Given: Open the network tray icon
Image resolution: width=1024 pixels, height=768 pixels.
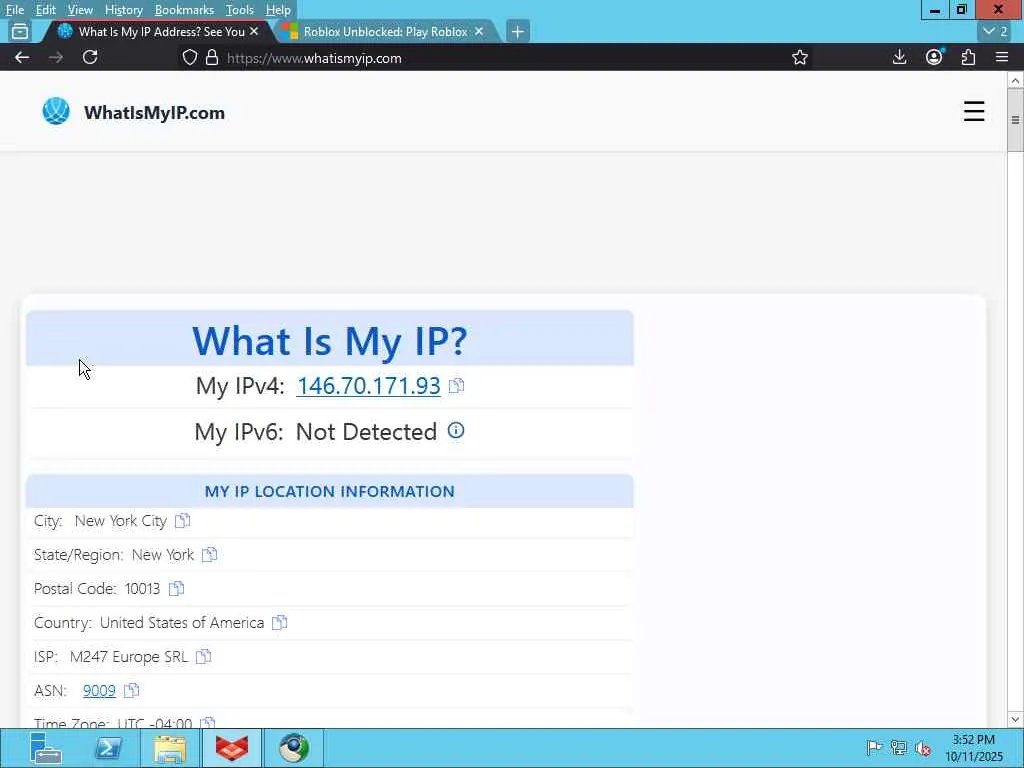Looking at the screenshot, I should [899, 748].
